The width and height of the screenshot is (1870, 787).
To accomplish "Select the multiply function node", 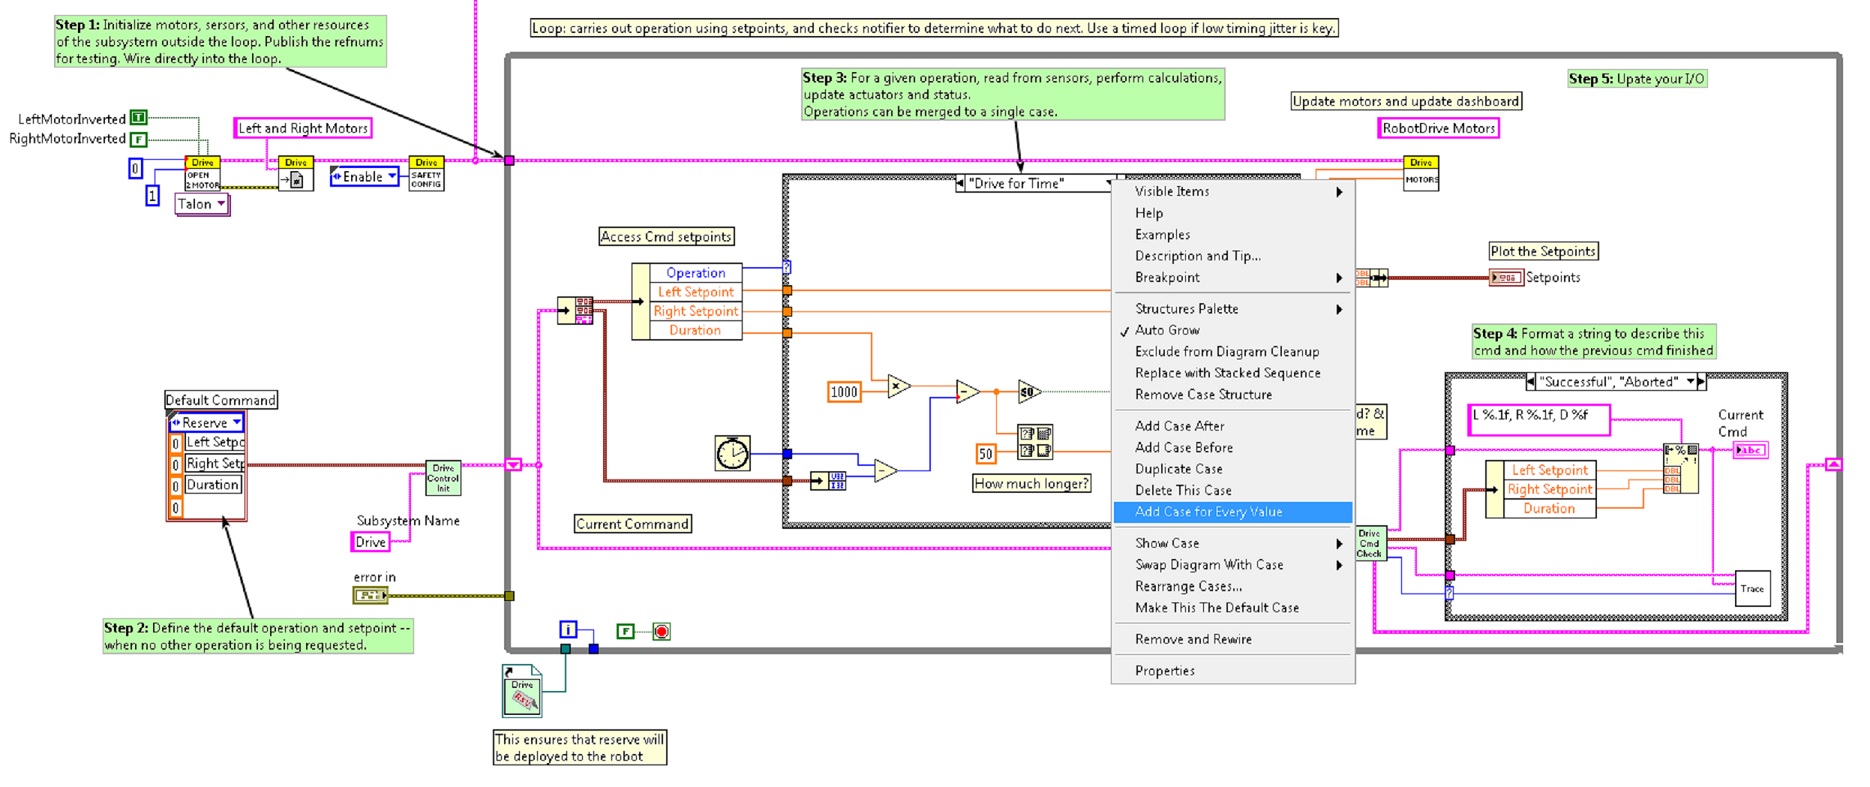I will pyautogui.click(x=898, y=386).
